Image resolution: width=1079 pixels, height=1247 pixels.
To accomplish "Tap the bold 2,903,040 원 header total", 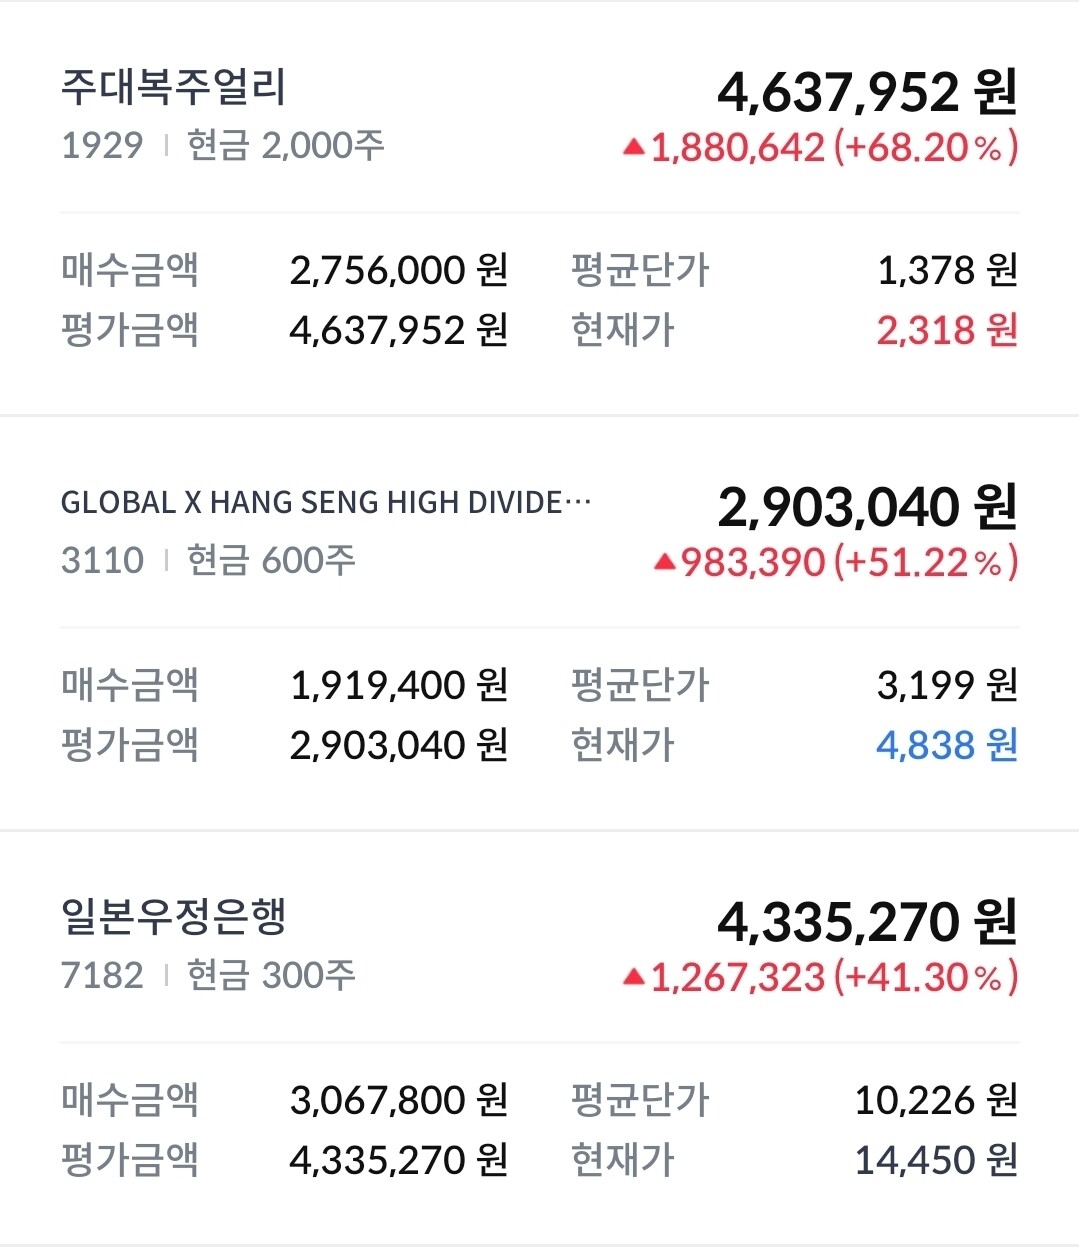I will click(x=867, y=507).
